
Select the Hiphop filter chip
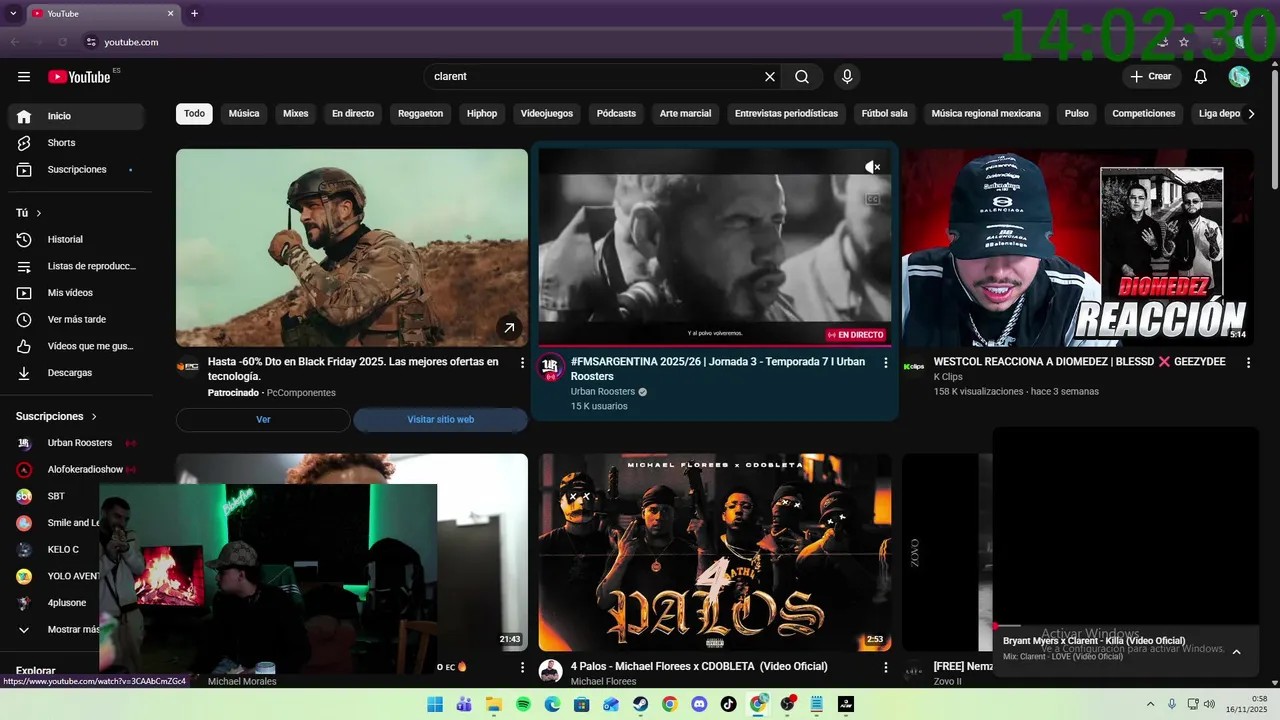[x=482, y=114]
